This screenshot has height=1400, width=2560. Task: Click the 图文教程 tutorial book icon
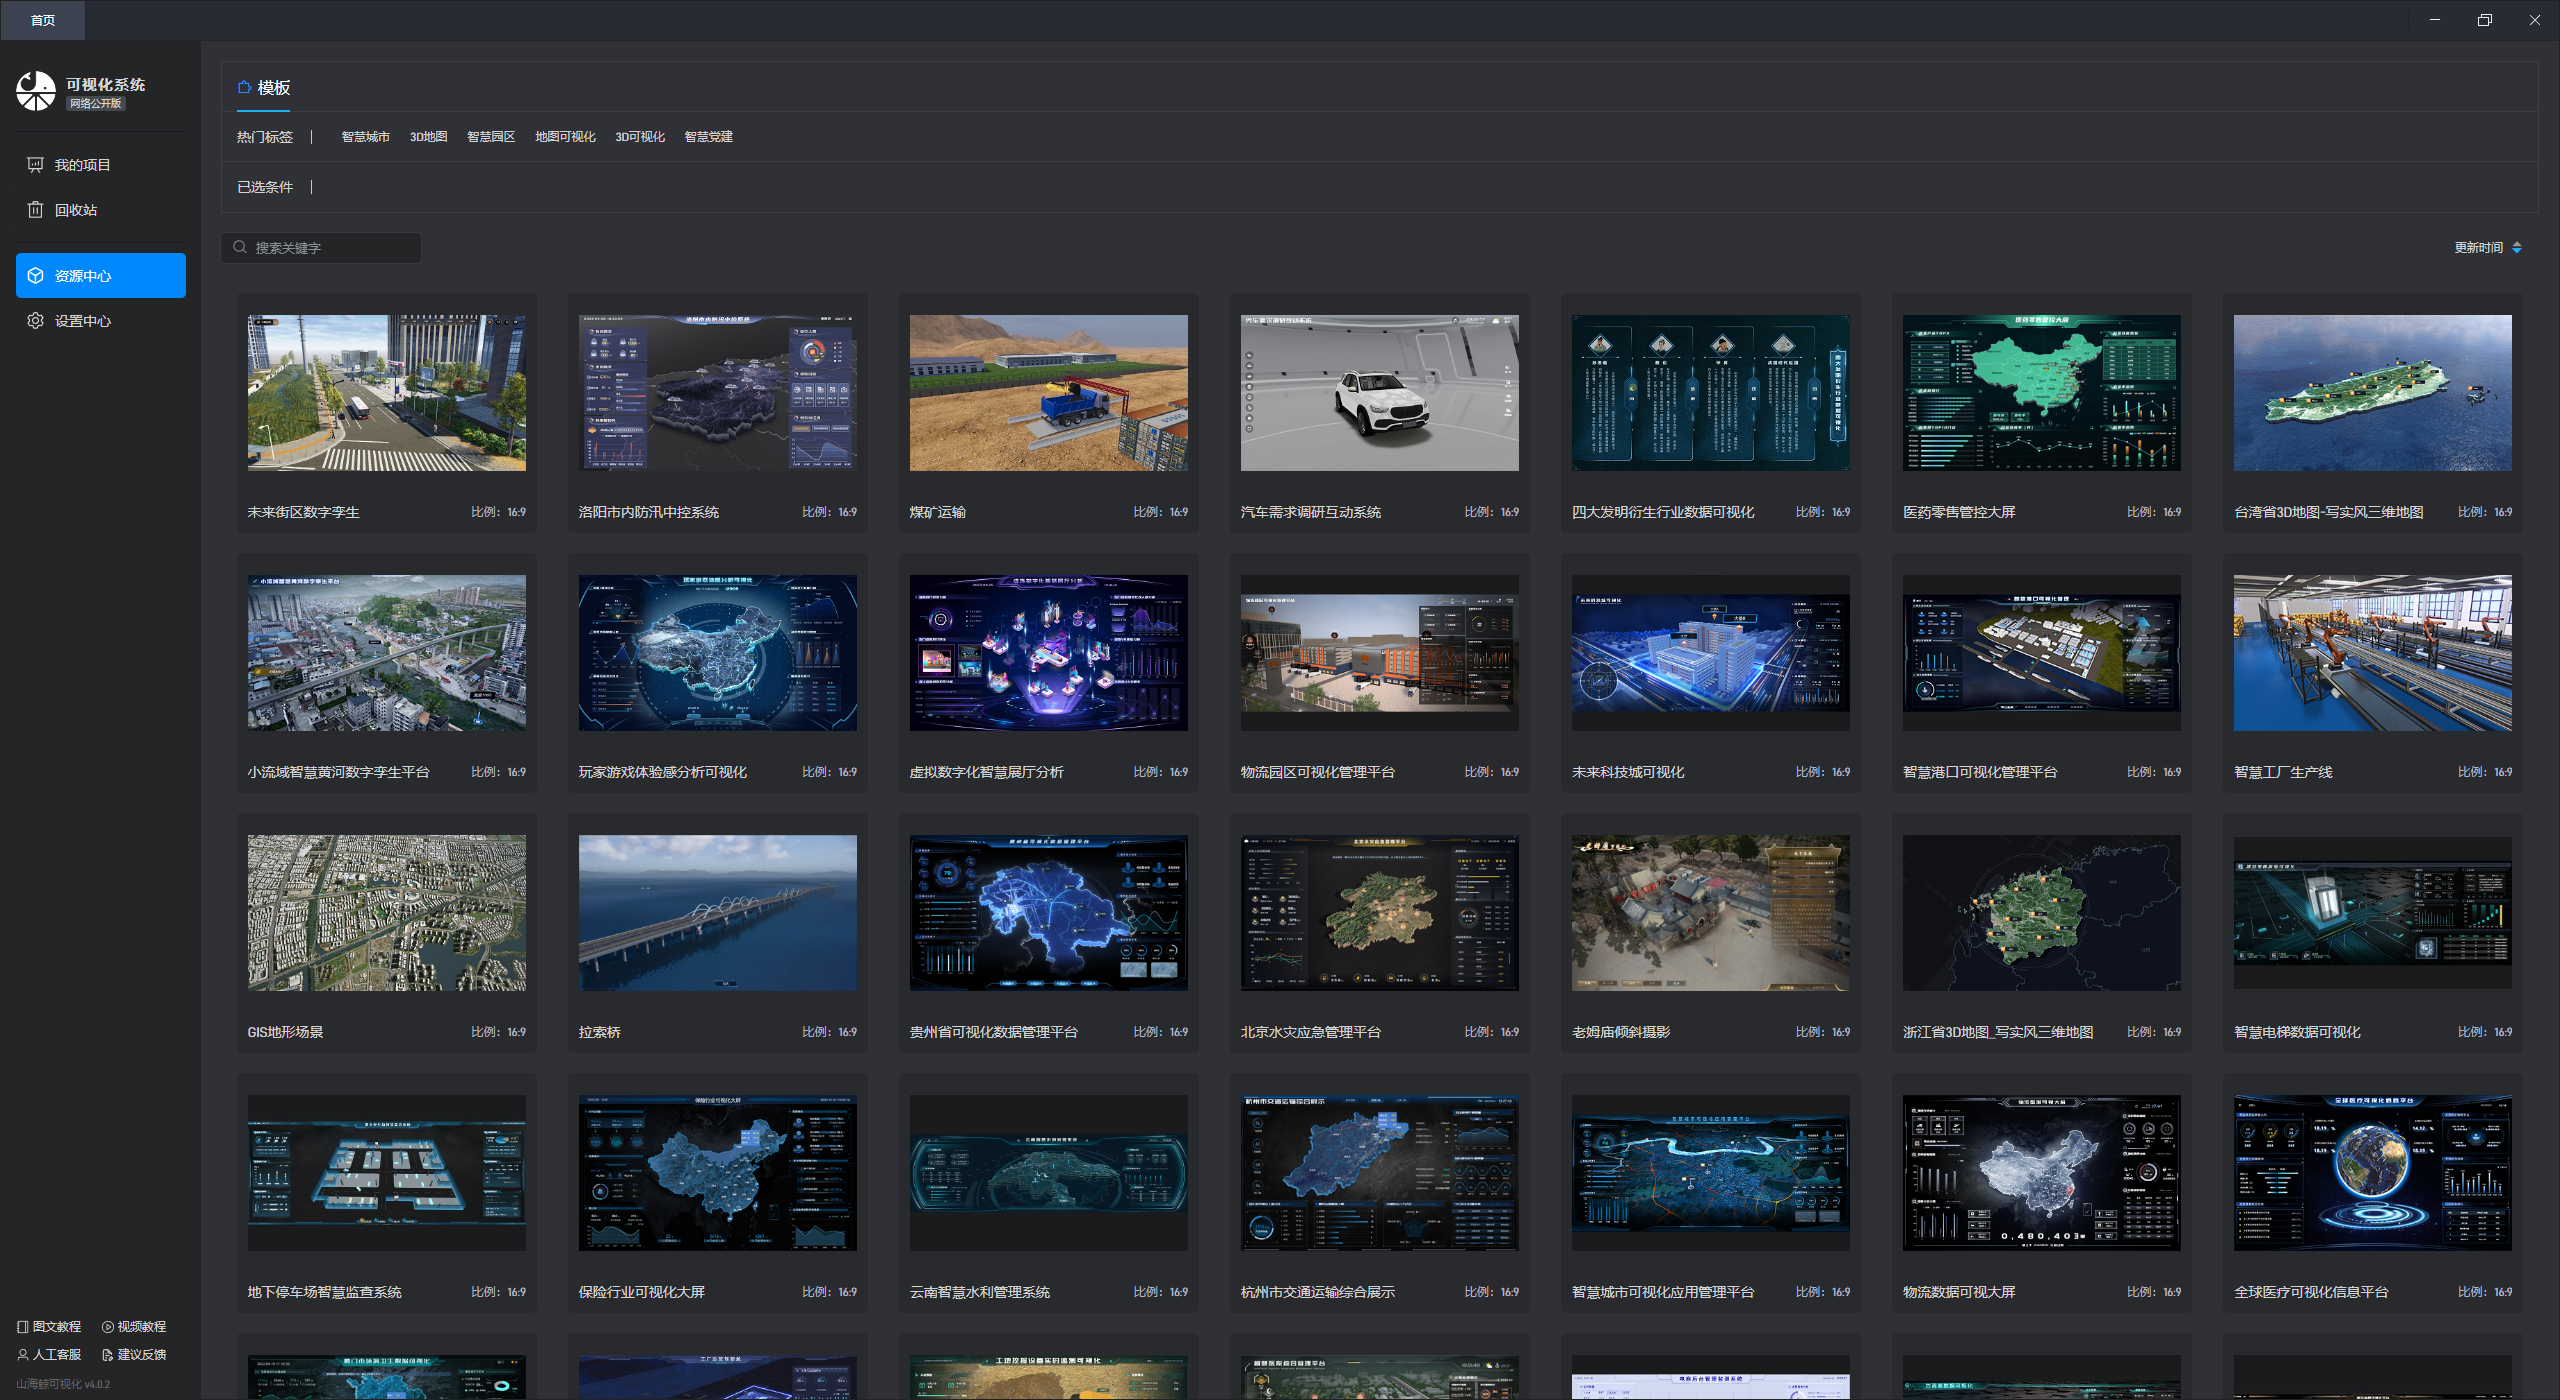pyautogui.click(x=22, y=1326)
